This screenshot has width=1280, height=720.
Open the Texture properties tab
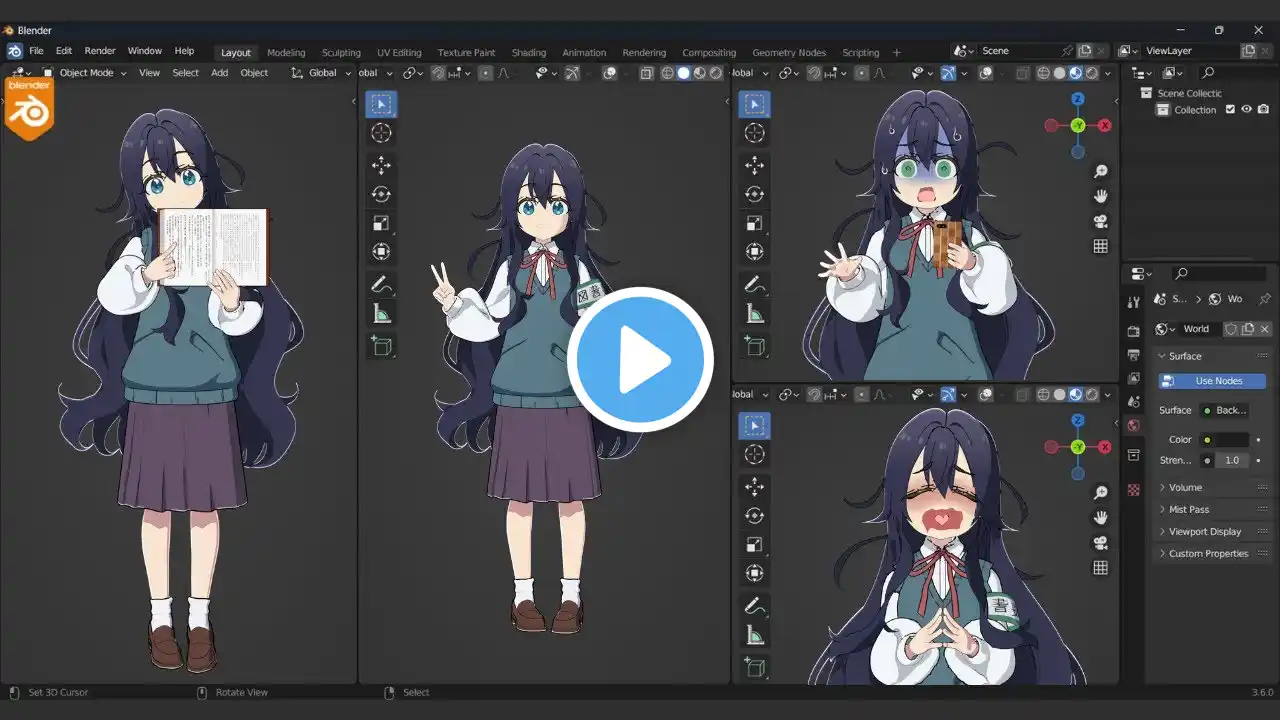1133,490
